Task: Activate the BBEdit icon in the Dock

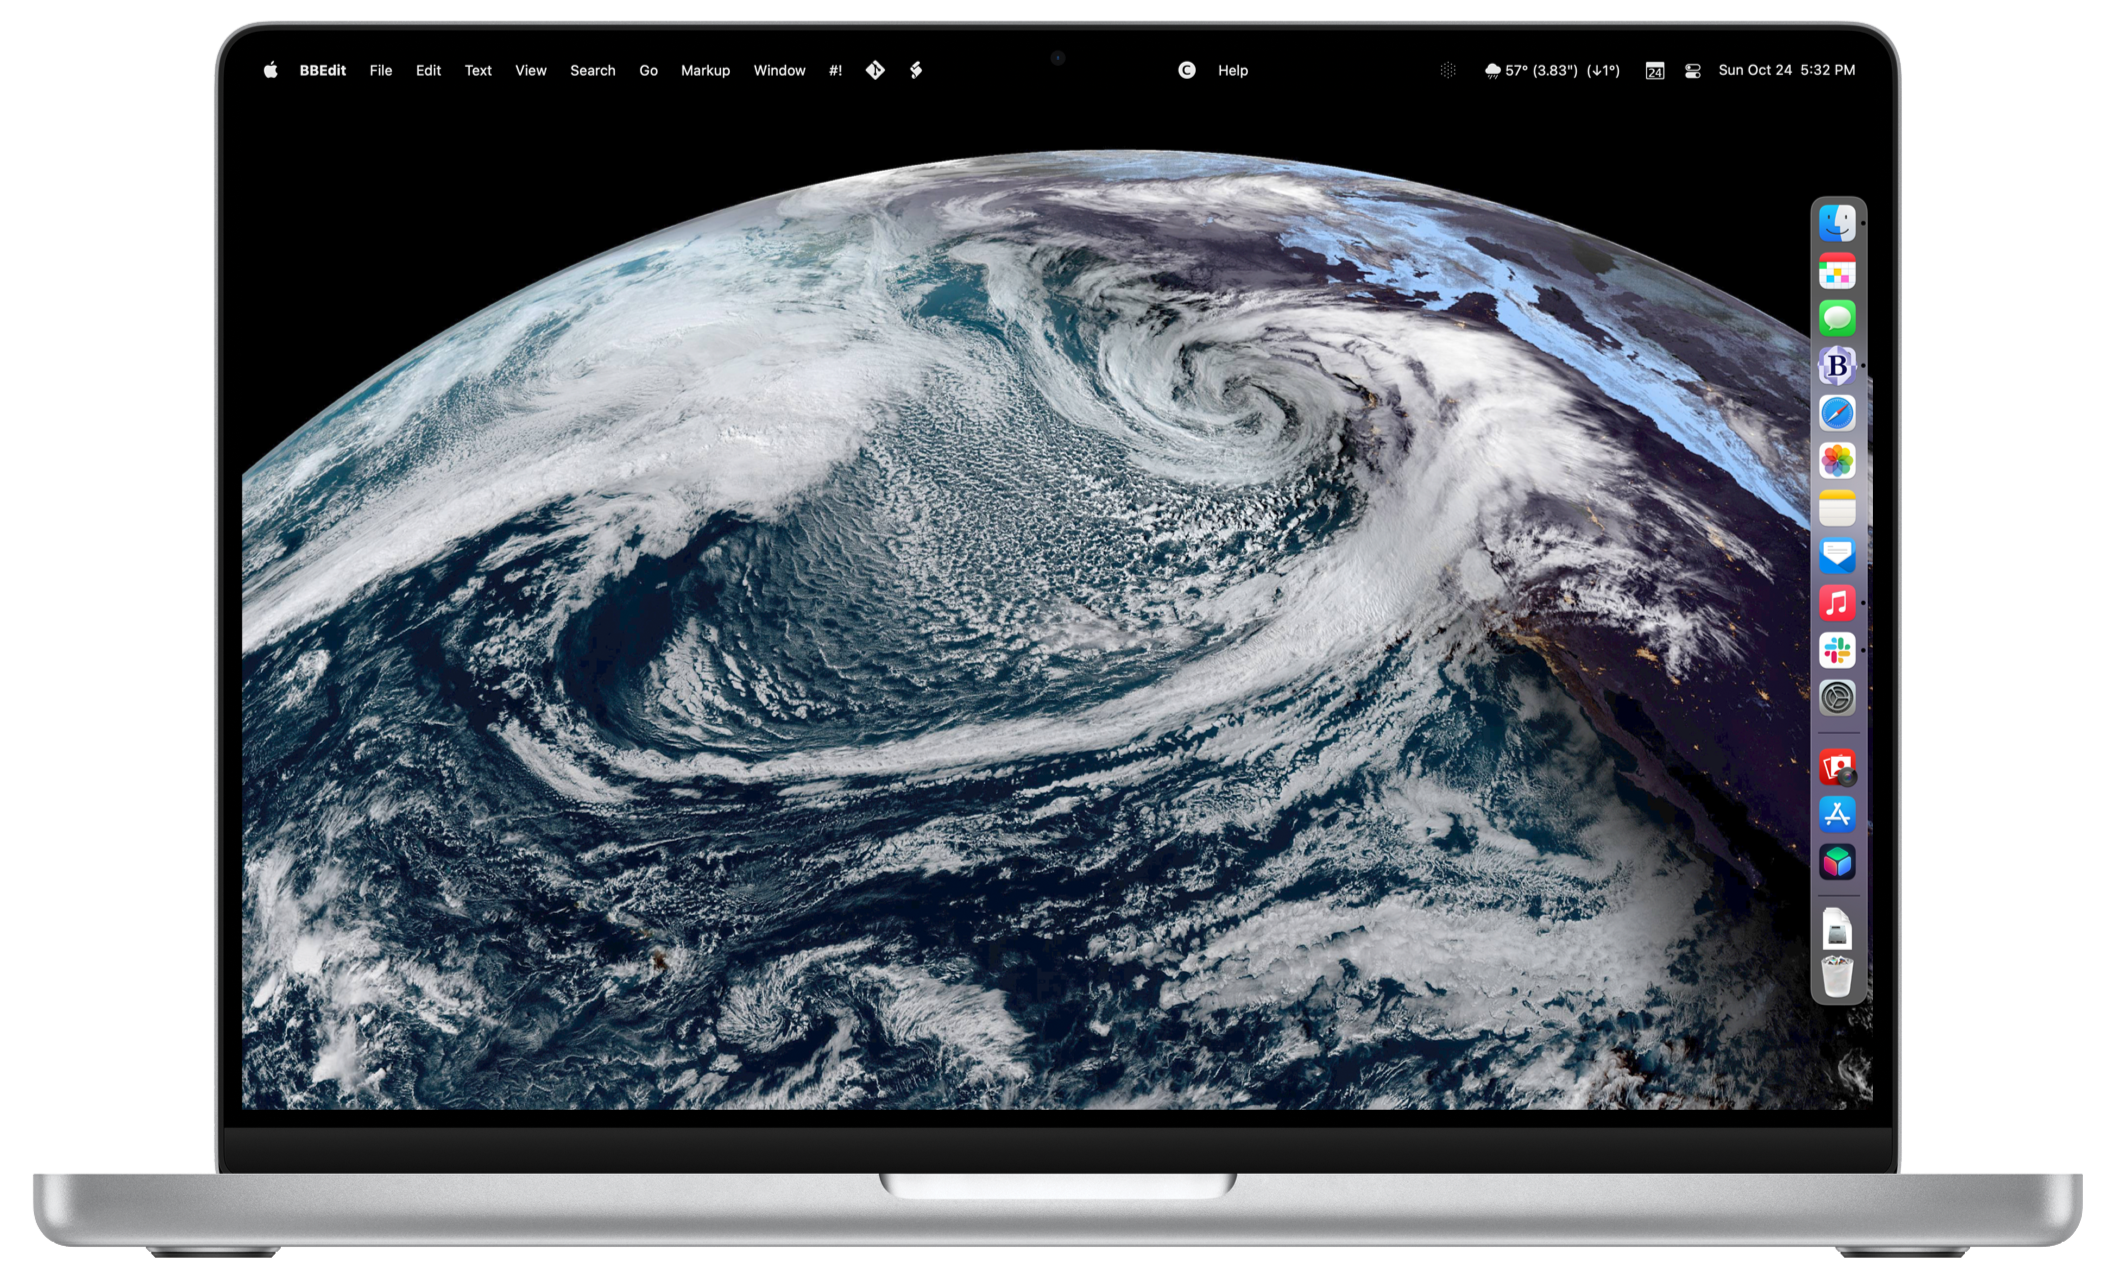Action: [x=1838, y=366]
